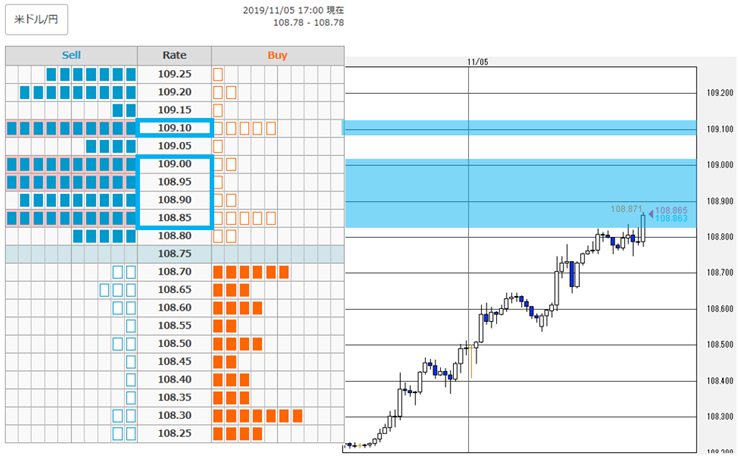Click the blue 108.863 price label
740x461 pixels.
pyautogui.click(x=671, y=218)
